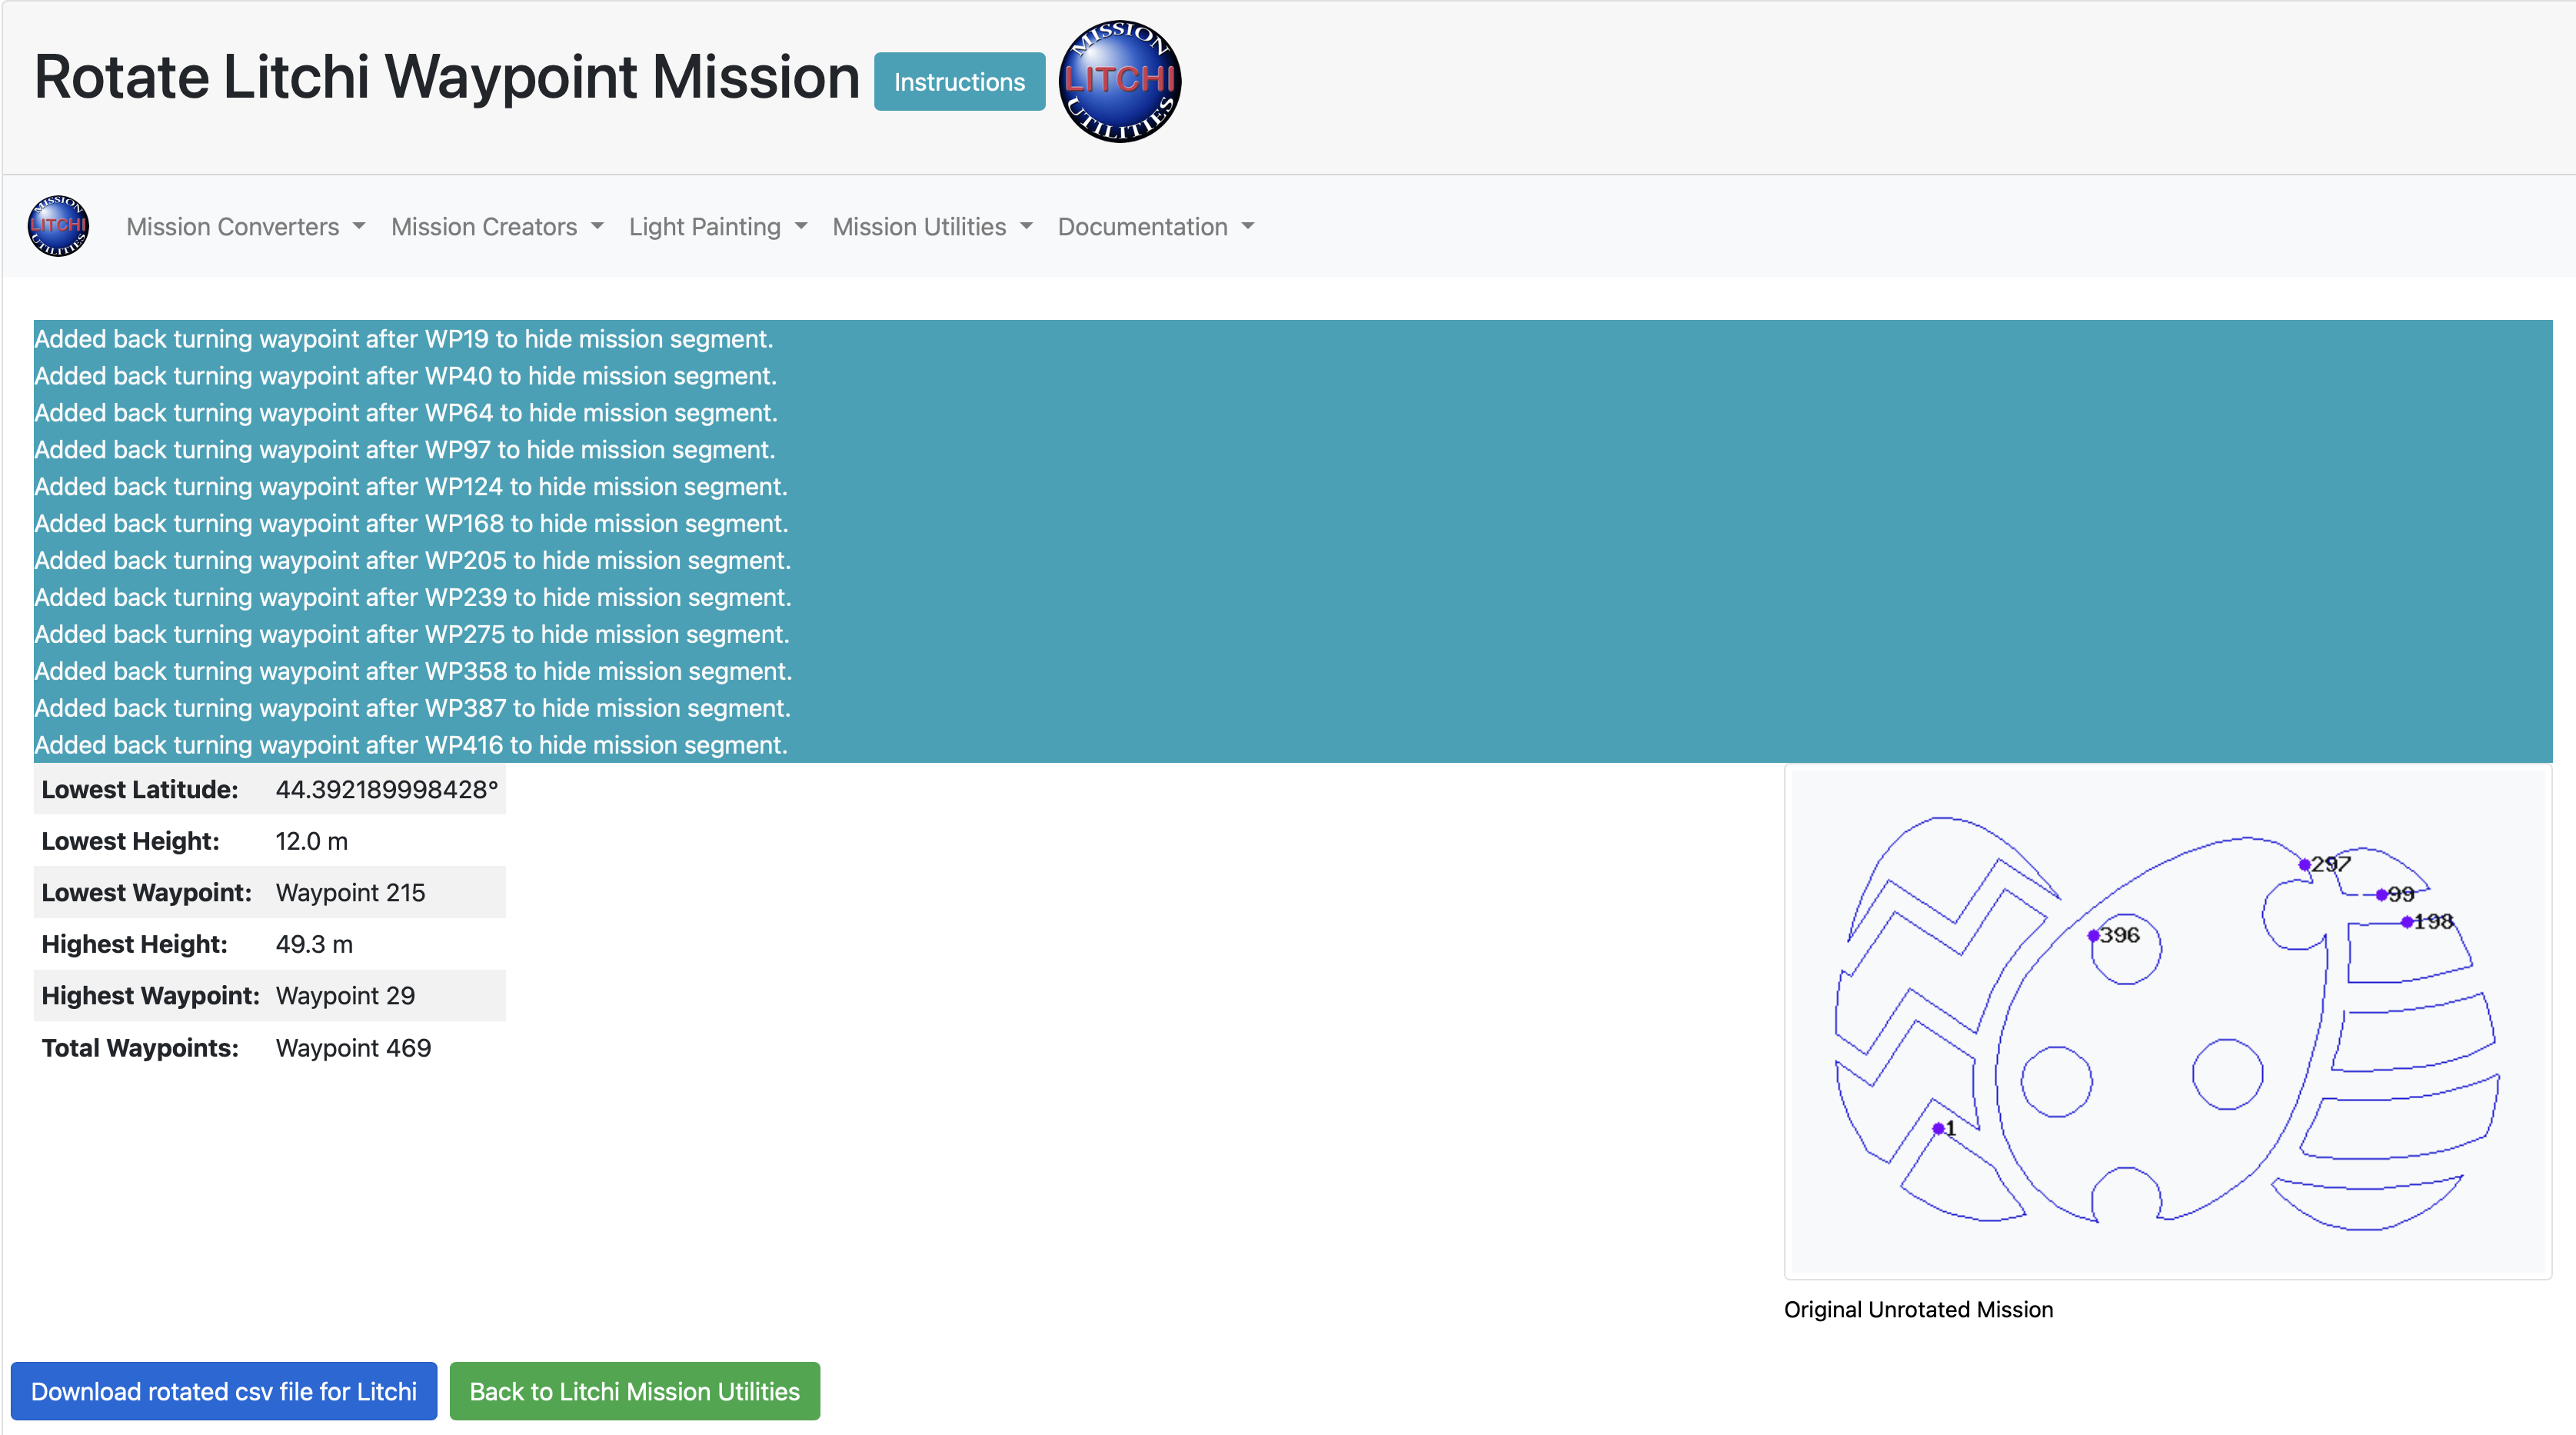
Task: Click the 'Highest Height:' label
Action: [x=135, y=945]
